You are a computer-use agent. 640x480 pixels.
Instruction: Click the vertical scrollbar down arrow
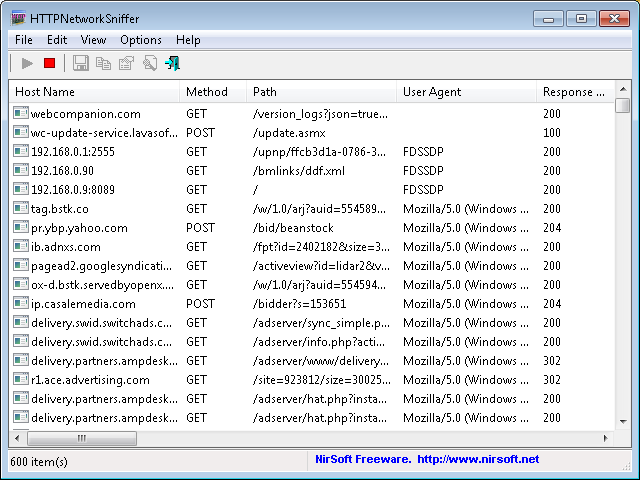pyautogui.click(x=623, y=422)
